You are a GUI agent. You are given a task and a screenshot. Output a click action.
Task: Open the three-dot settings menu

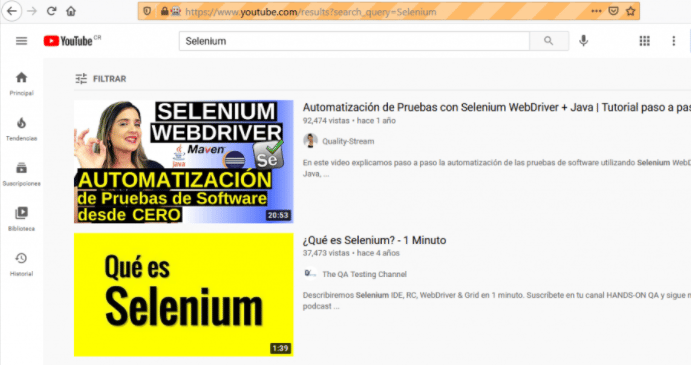point(673,41)
